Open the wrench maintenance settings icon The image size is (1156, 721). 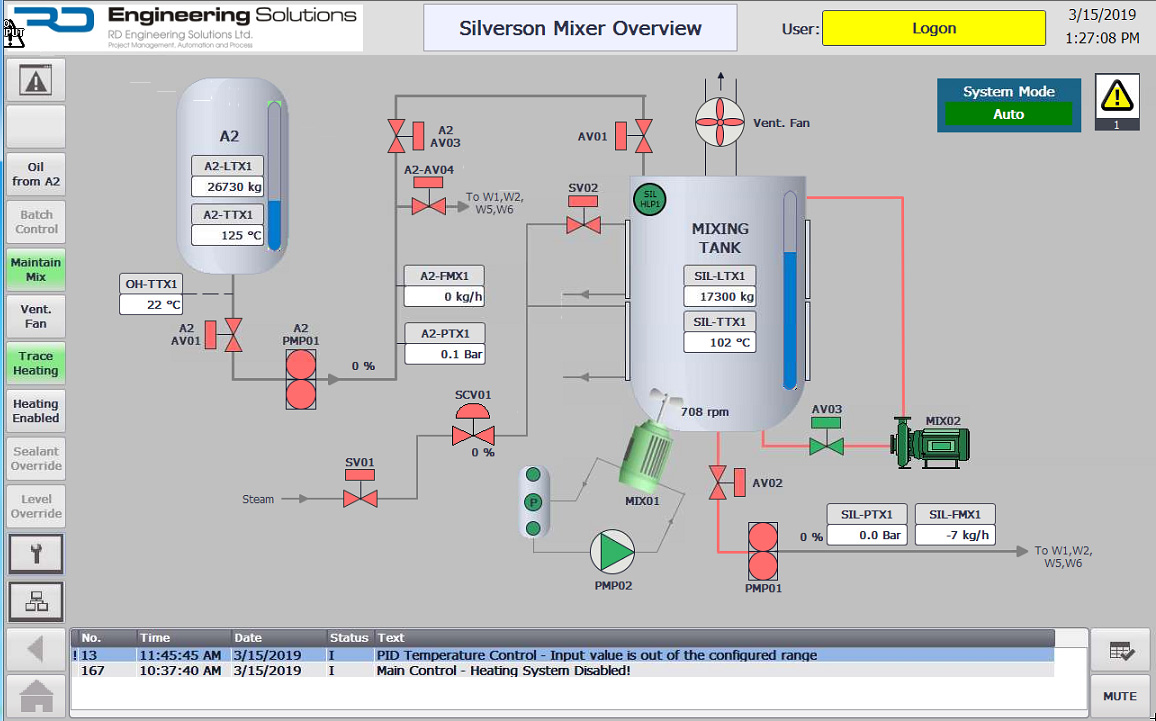[36, 553]
